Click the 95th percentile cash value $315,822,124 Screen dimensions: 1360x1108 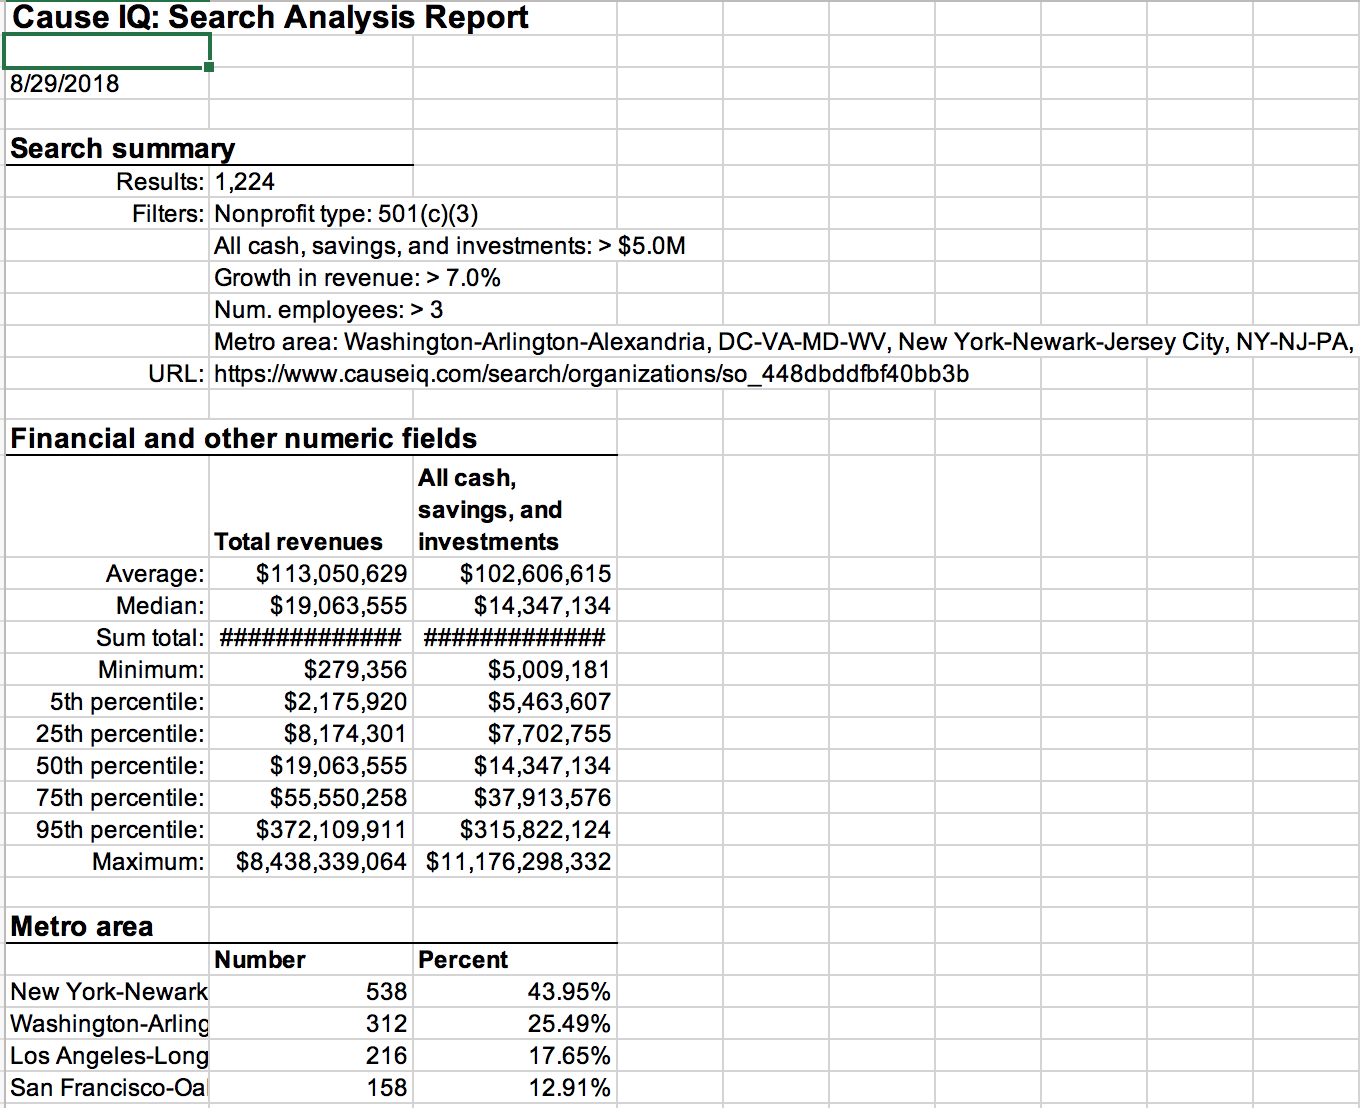click(x=535, y=830)
